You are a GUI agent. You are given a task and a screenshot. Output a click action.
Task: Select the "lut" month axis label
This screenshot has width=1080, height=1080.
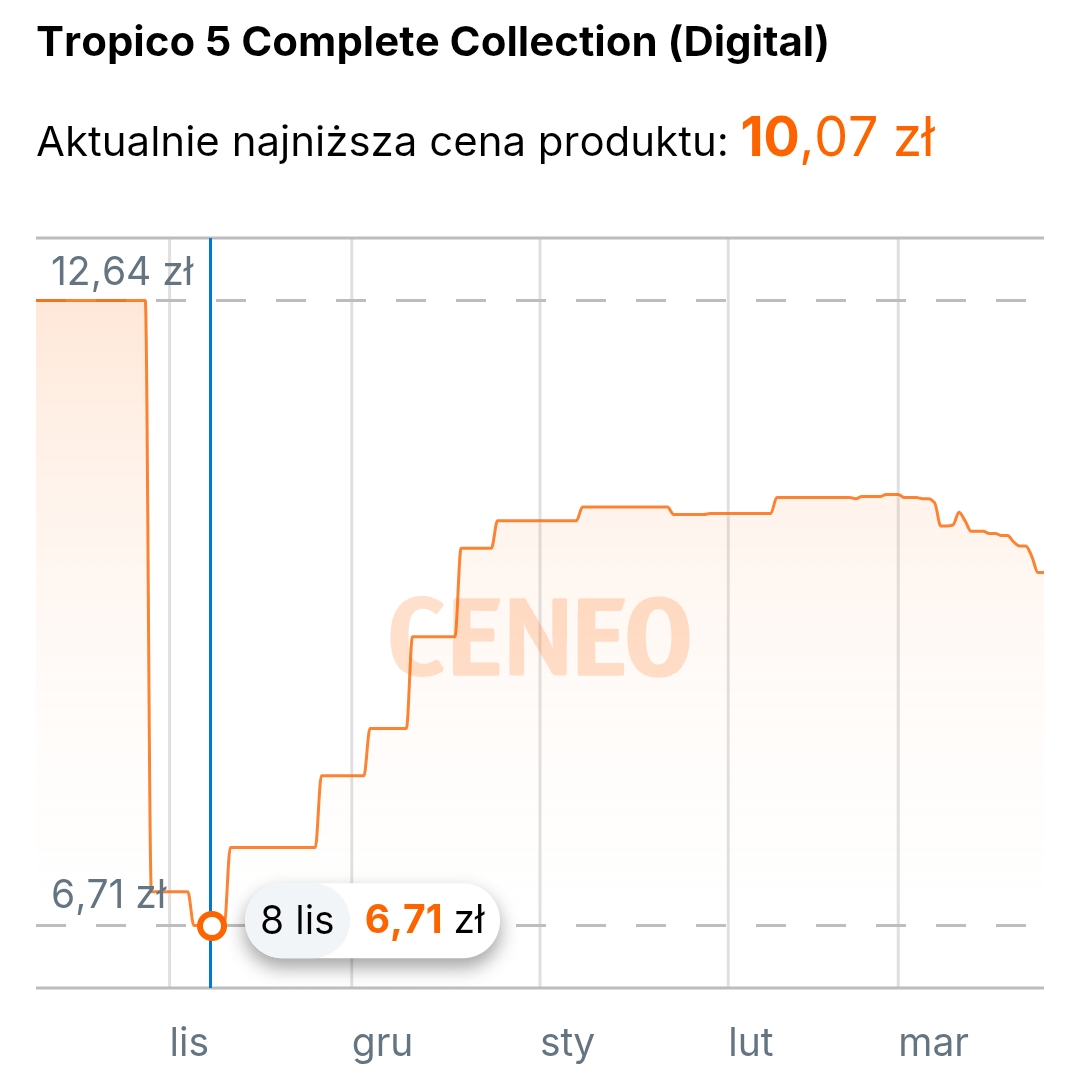click(x=750, y=1043)
